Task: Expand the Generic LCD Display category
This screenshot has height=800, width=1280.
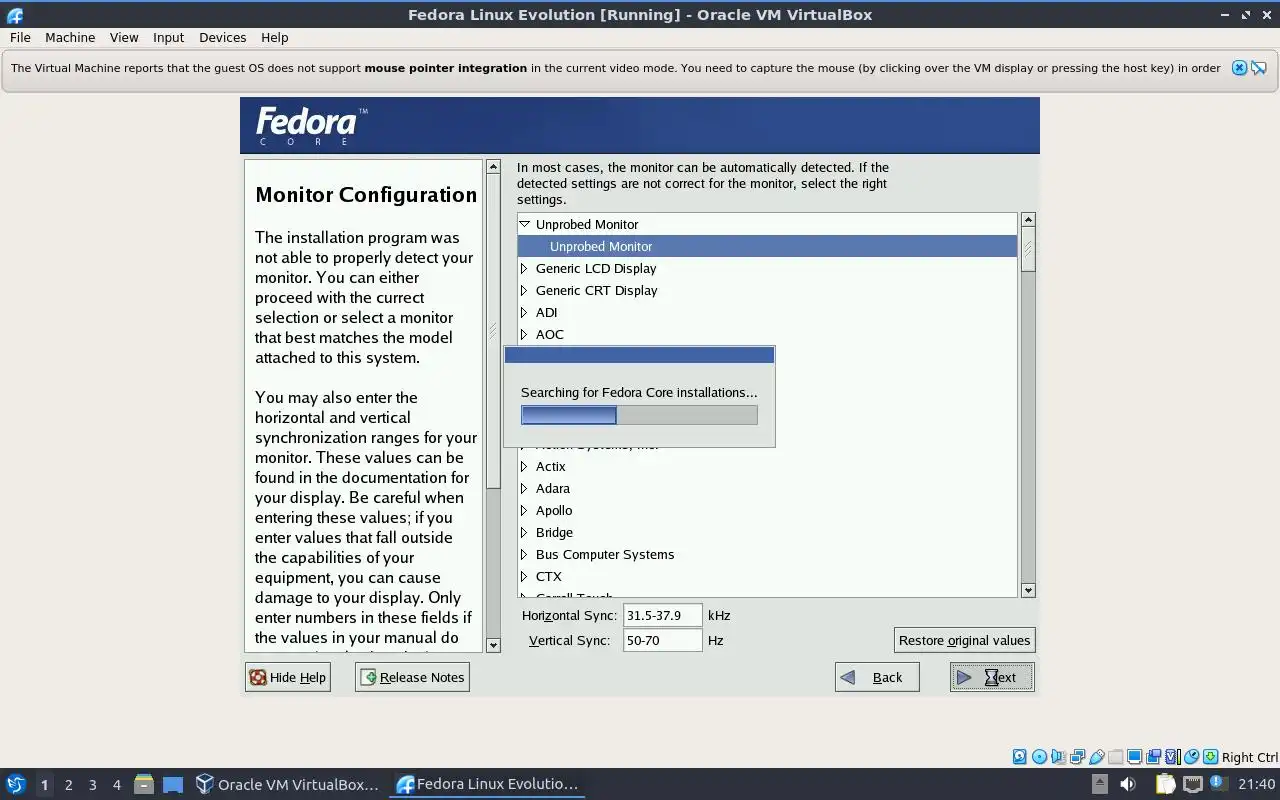Action: [524, 268]
